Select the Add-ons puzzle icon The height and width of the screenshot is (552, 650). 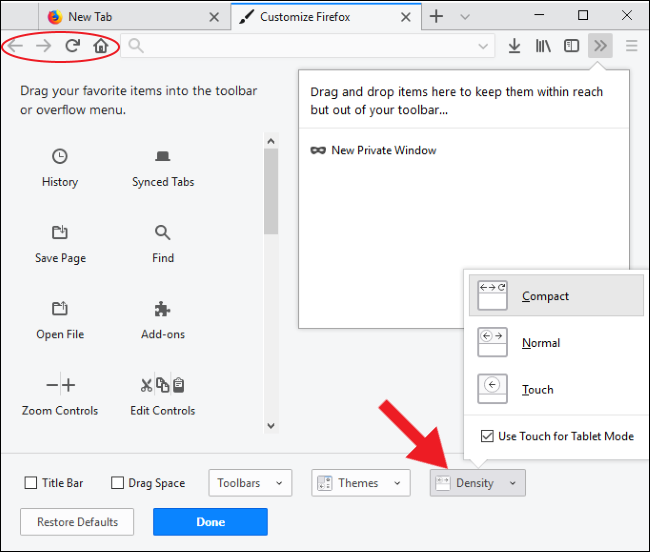click(162, 309)
